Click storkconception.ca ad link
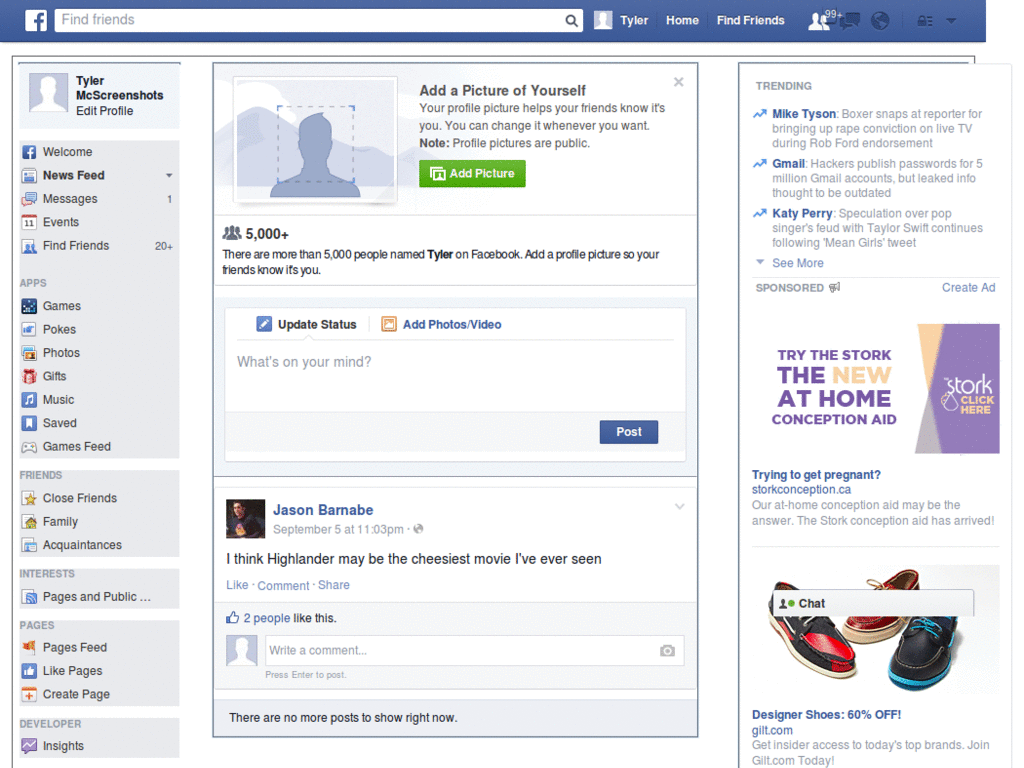This screenshot has height=768, width=1024. tap(801, 489)
